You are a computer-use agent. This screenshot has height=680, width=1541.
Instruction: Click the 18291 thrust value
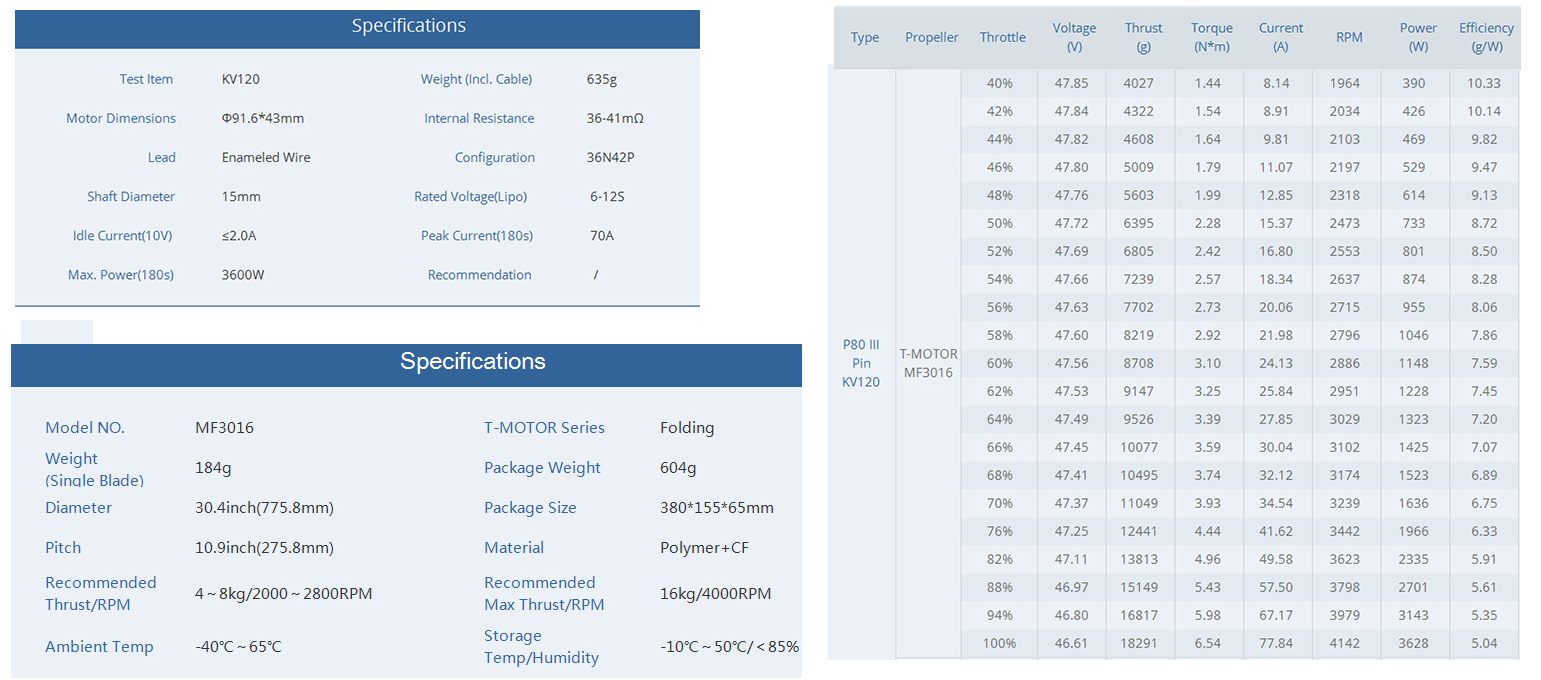[1140, 643]
